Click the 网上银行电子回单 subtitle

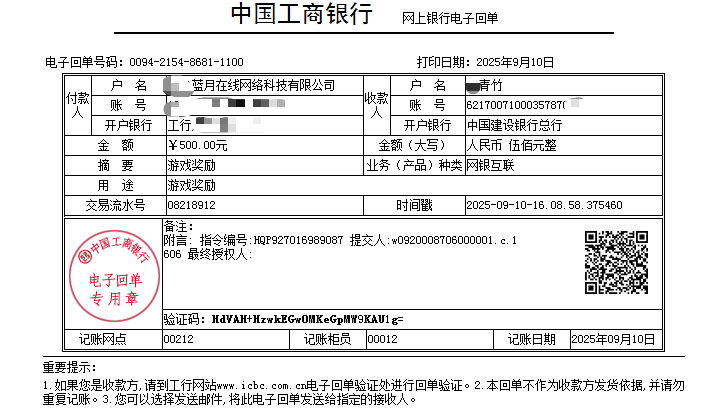[x=450, y=18]
